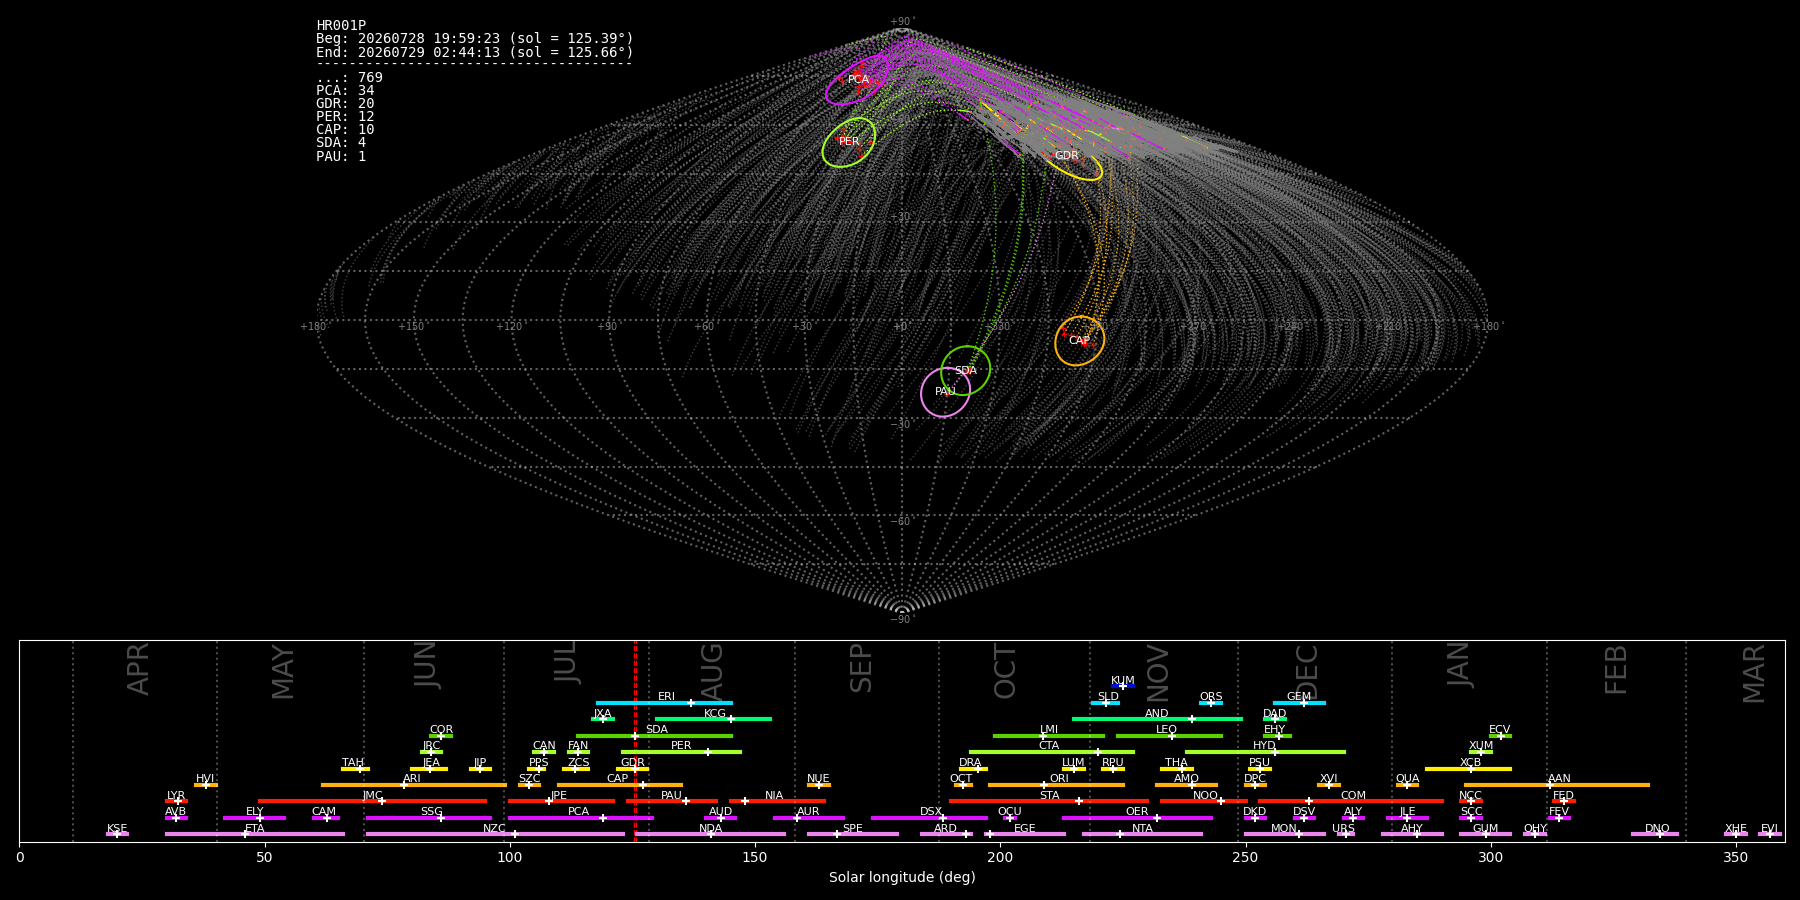Select the ORI shower bar in October

(x=1056, y=785)
